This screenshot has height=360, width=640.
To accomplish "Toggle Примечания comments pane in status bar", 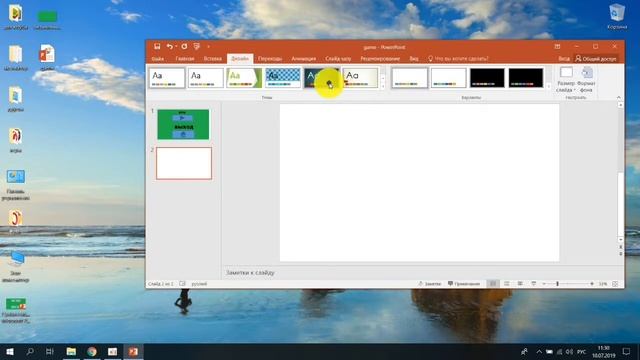I will (464, 284).
